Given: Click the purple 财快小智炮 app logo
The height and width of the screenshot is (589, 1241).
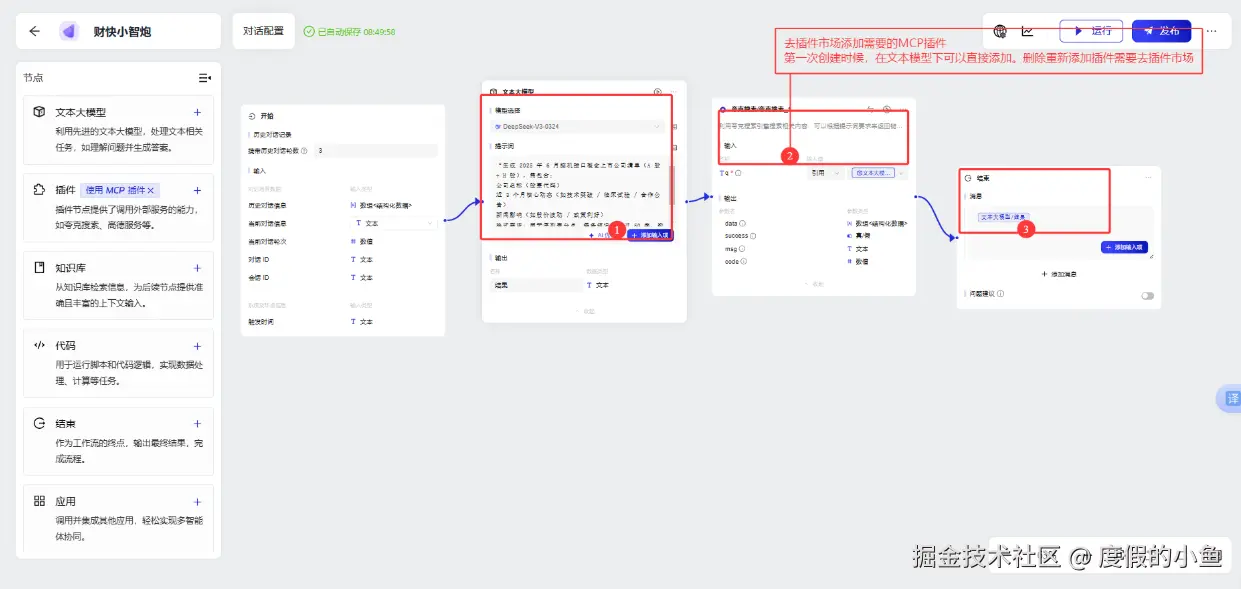Looking at the screenshot, I should [69, 31].
